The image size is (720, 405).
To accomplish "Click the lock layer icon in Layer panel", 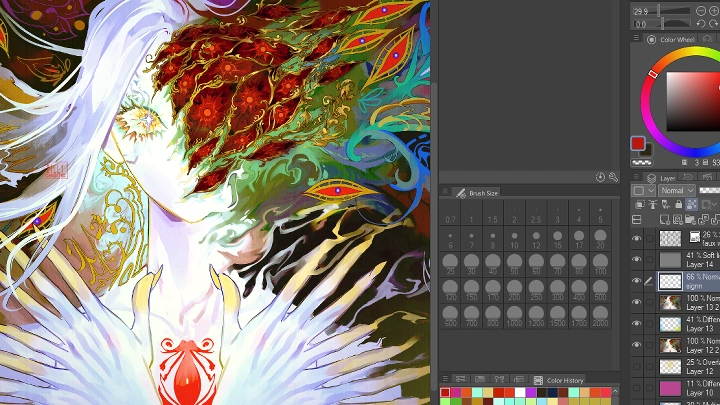I will pyautogui.click(x=679, y=204).
